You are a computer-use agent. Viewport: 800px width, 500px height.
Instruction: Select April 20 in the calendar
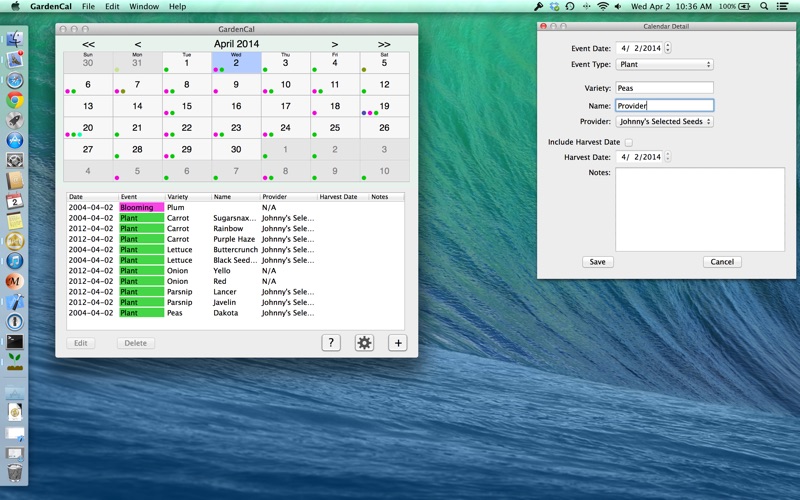88,128
